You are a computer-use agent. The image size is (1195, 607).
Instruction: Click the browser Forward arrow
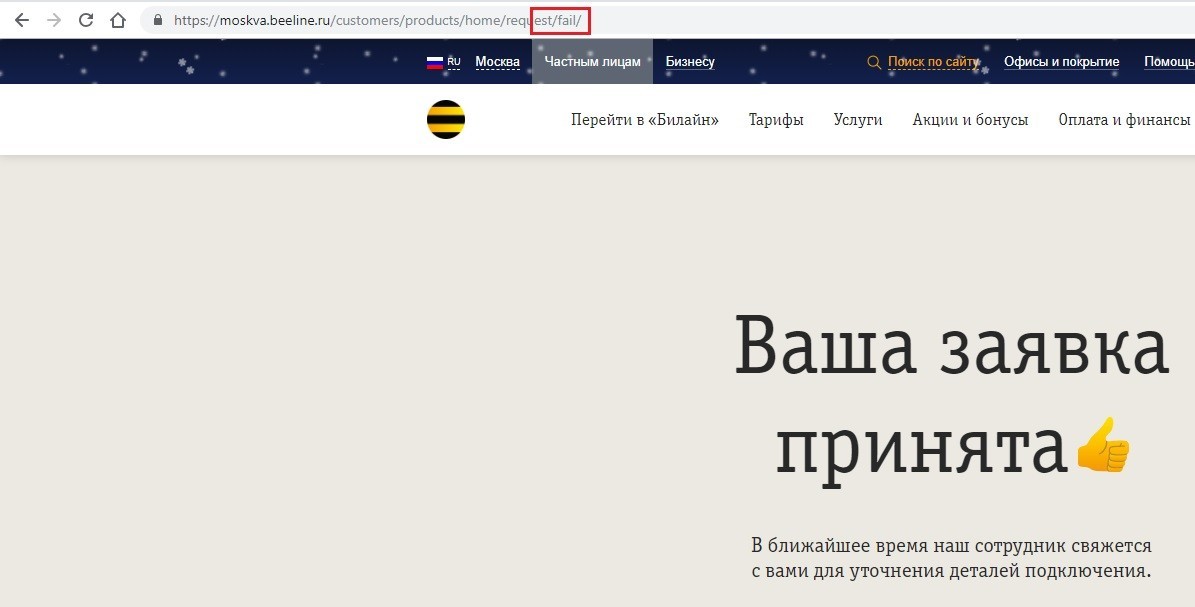pos(54,20)
